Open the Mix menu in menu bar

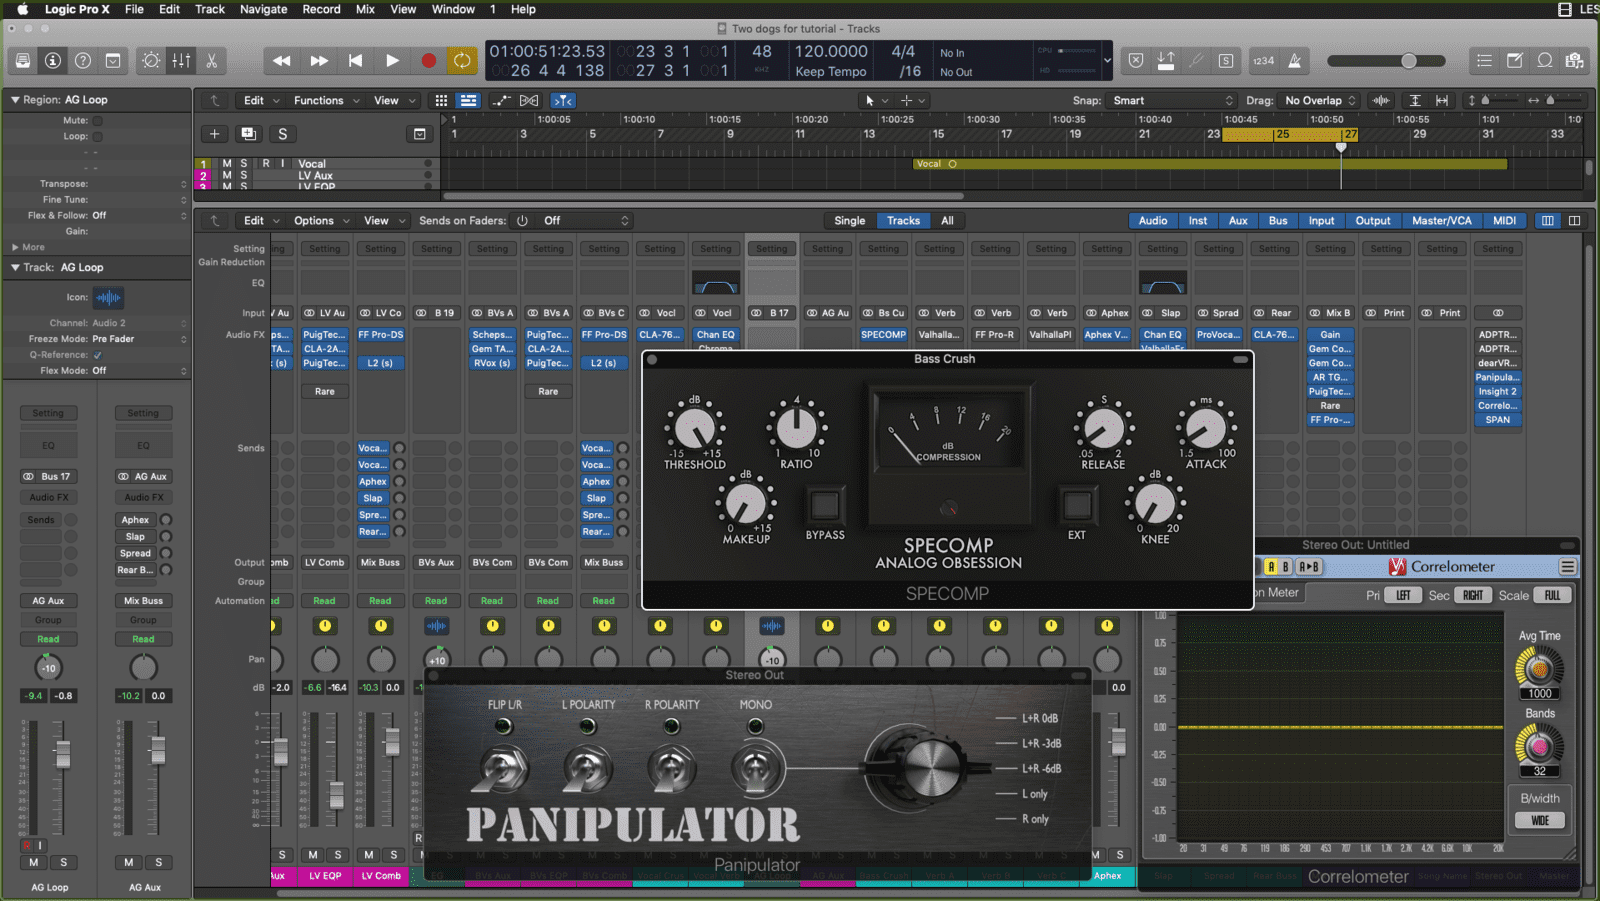365,9
